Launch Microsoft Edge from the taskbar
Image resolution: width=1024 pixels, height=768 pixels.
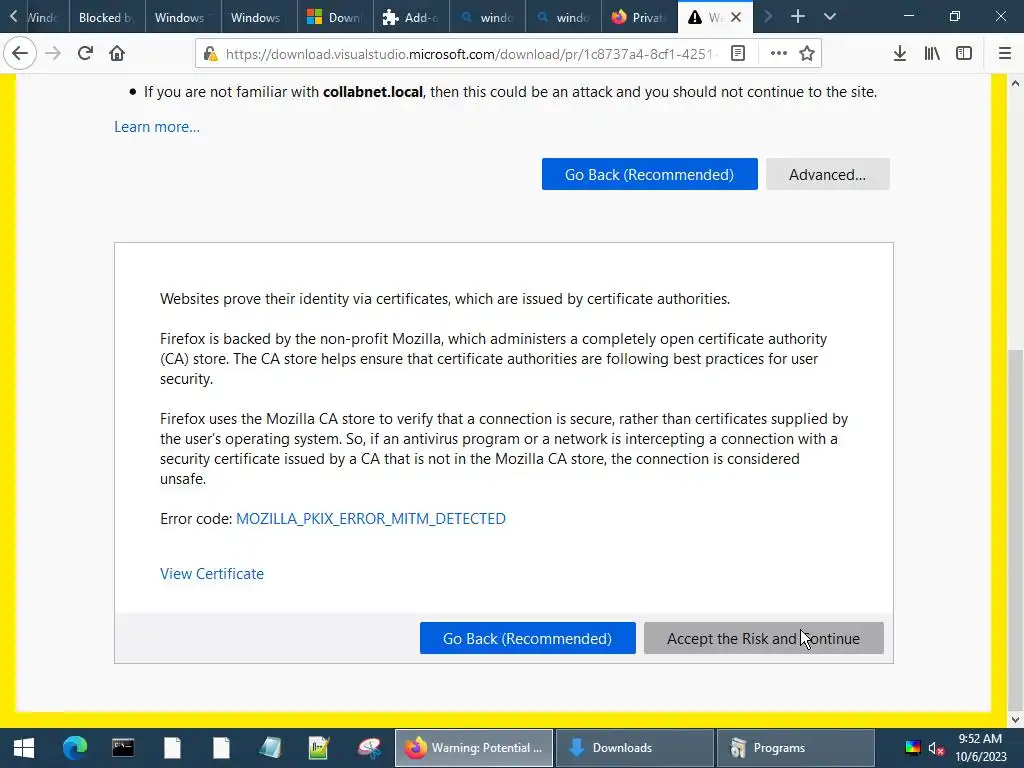[x=74, y=748]
